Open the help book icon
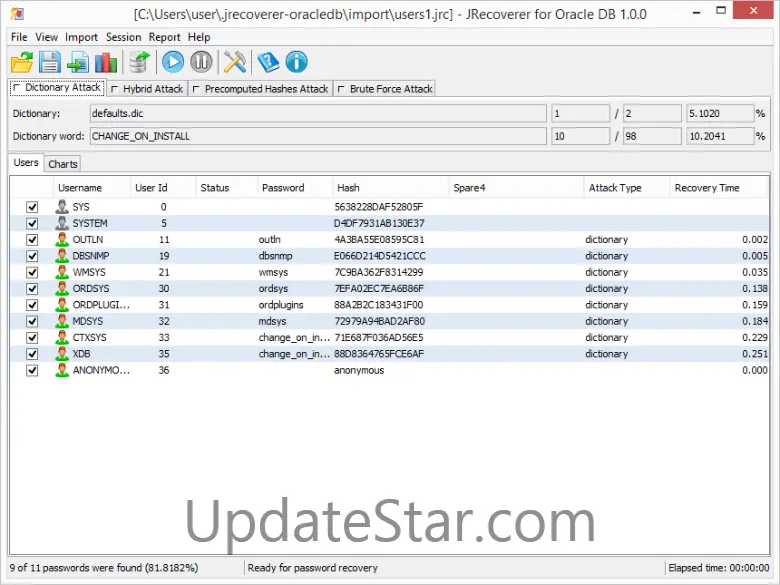Screen dimensions: 780x585 (268, 62)
